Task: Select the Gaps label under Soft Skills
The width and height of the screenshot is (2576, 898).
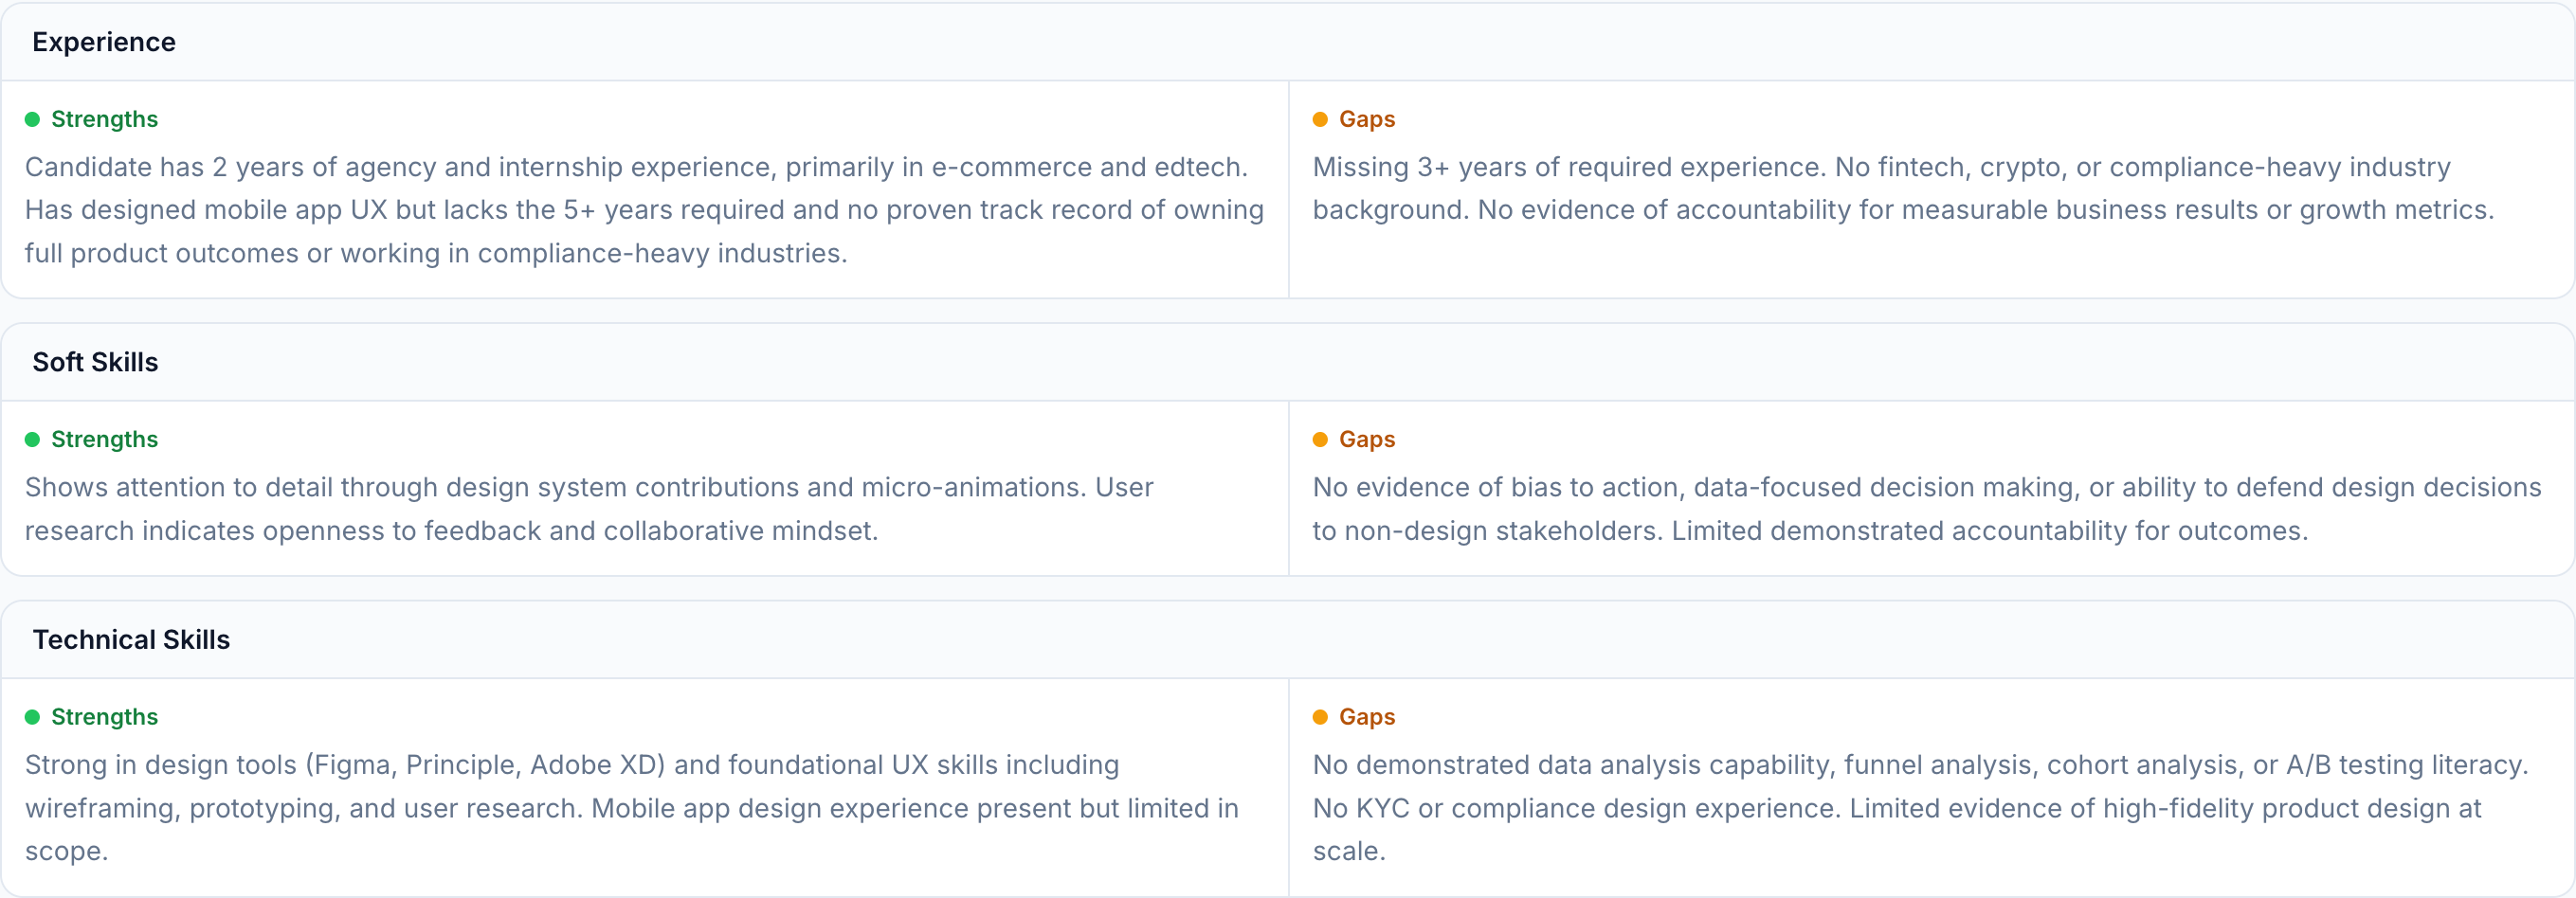Action: click(1366, 440)
